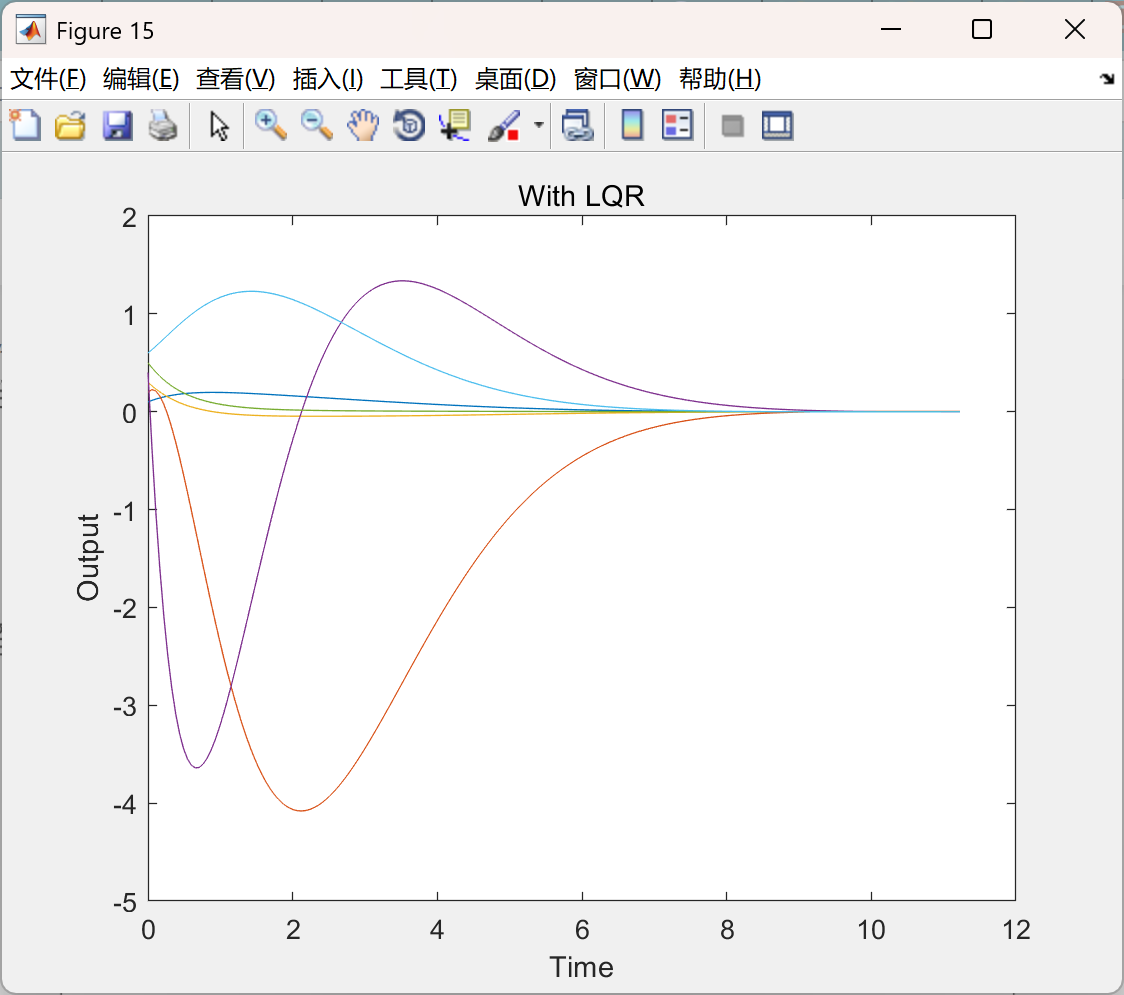Insert a colorbar using the toolbar icon

[x=632, y=125]
